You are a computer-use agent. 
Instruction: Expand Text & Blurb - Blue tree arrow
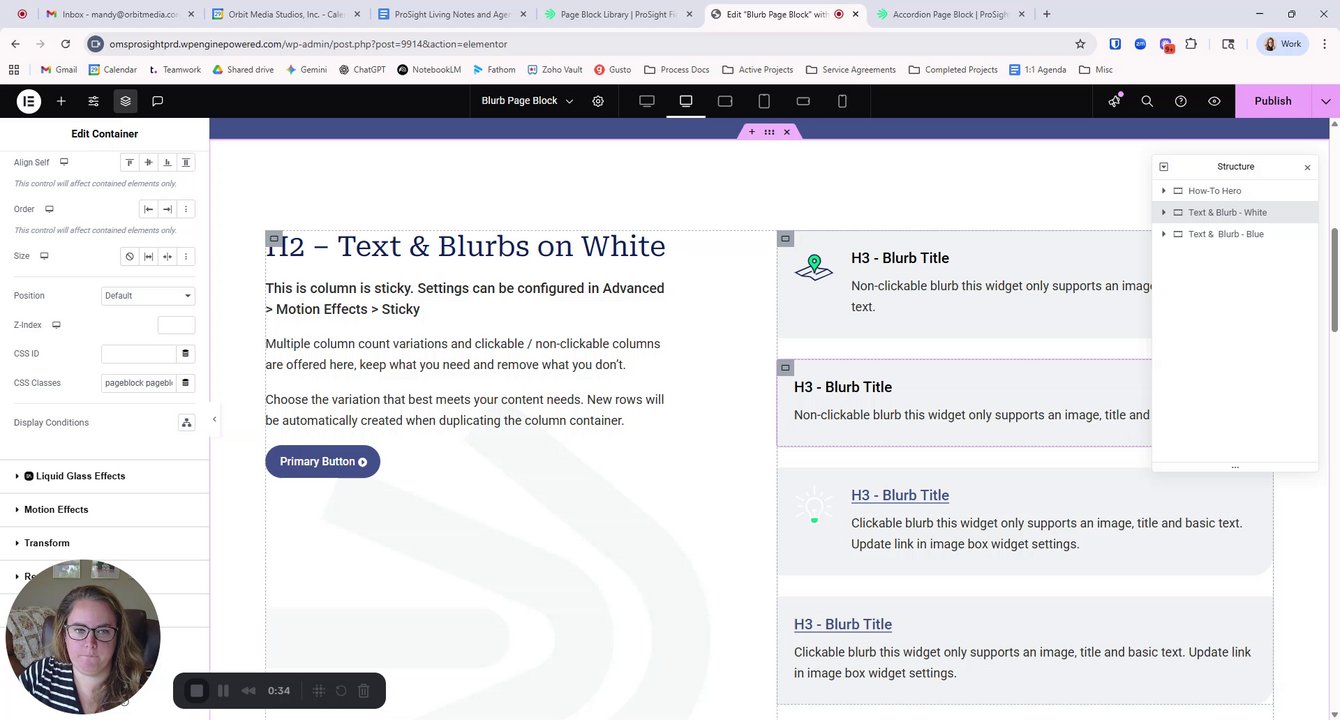1163,234
